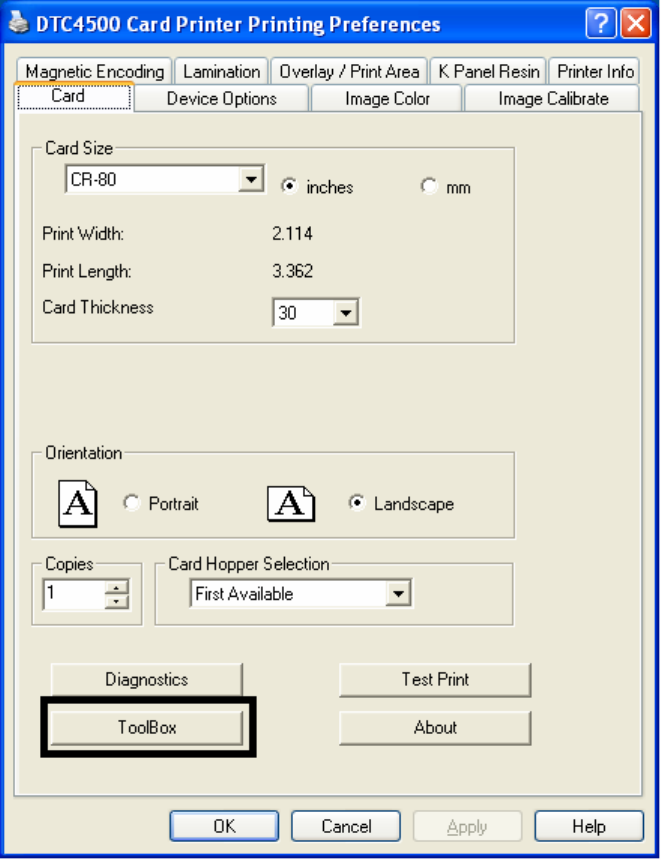Click the Help button at bottom
Image resolution: width=661 pixels, height=860 pixels.
(x=589, y=826)
